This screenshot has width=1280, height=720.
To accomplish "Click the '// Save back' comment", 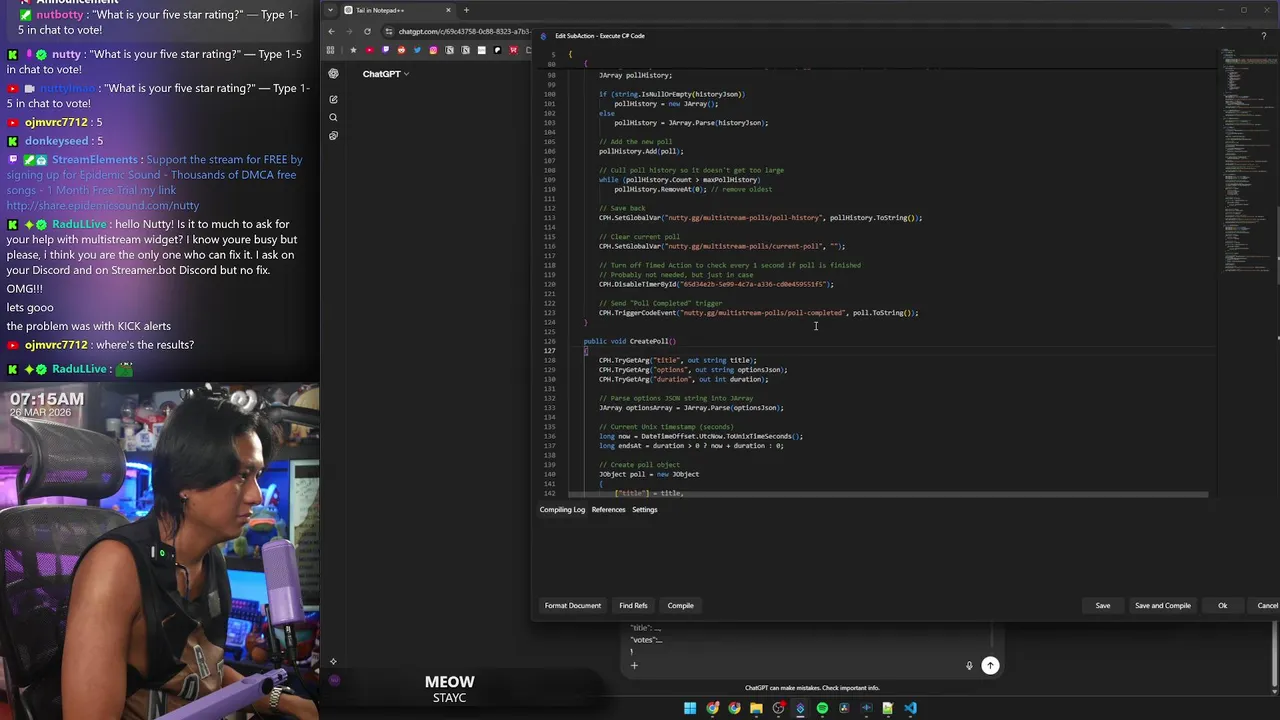I will tap(622, 208).
